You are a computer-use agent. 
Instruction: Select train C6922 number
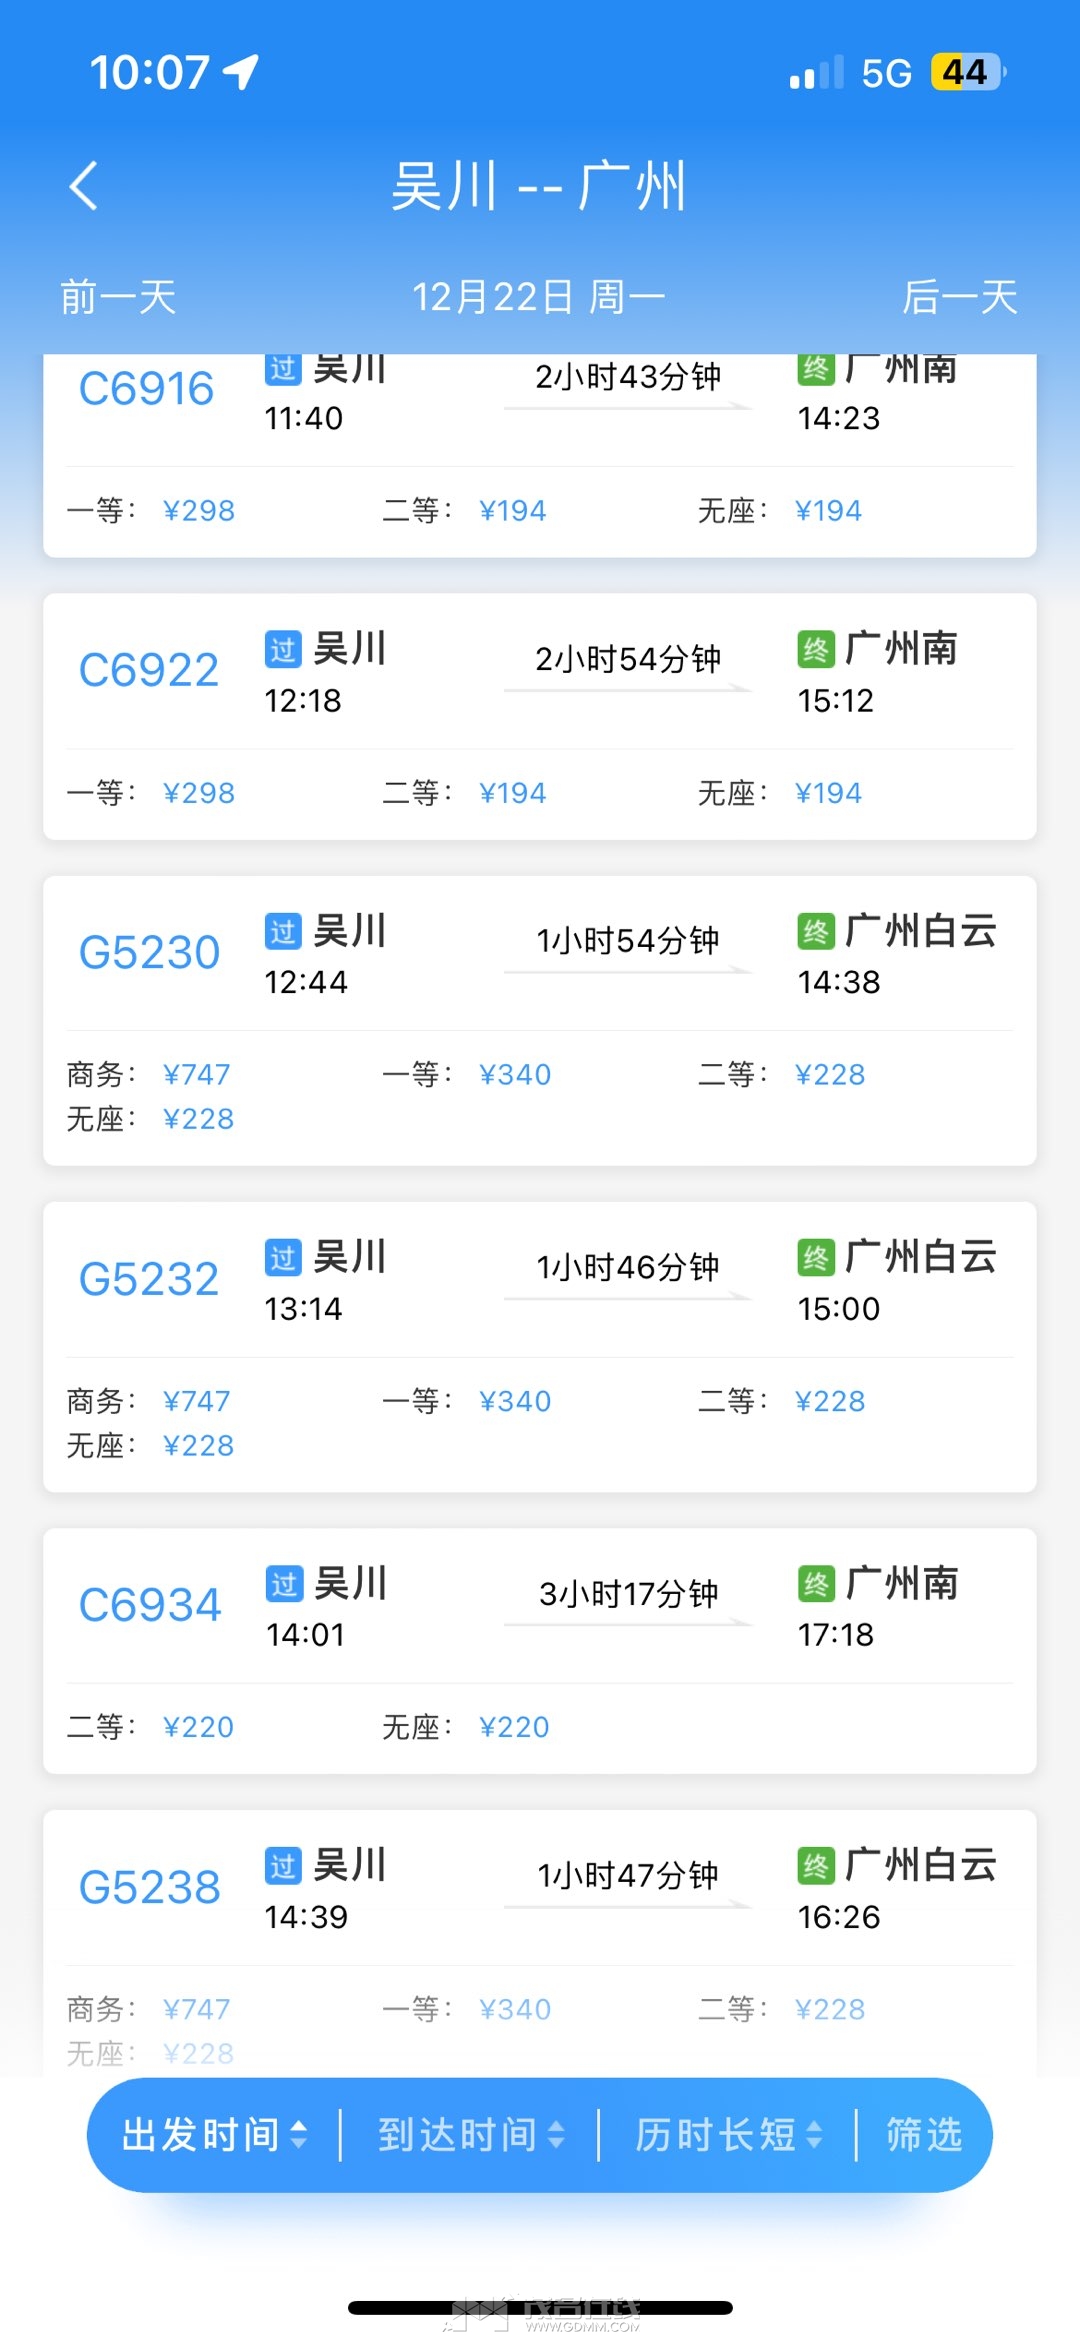(x=149, y=670)
